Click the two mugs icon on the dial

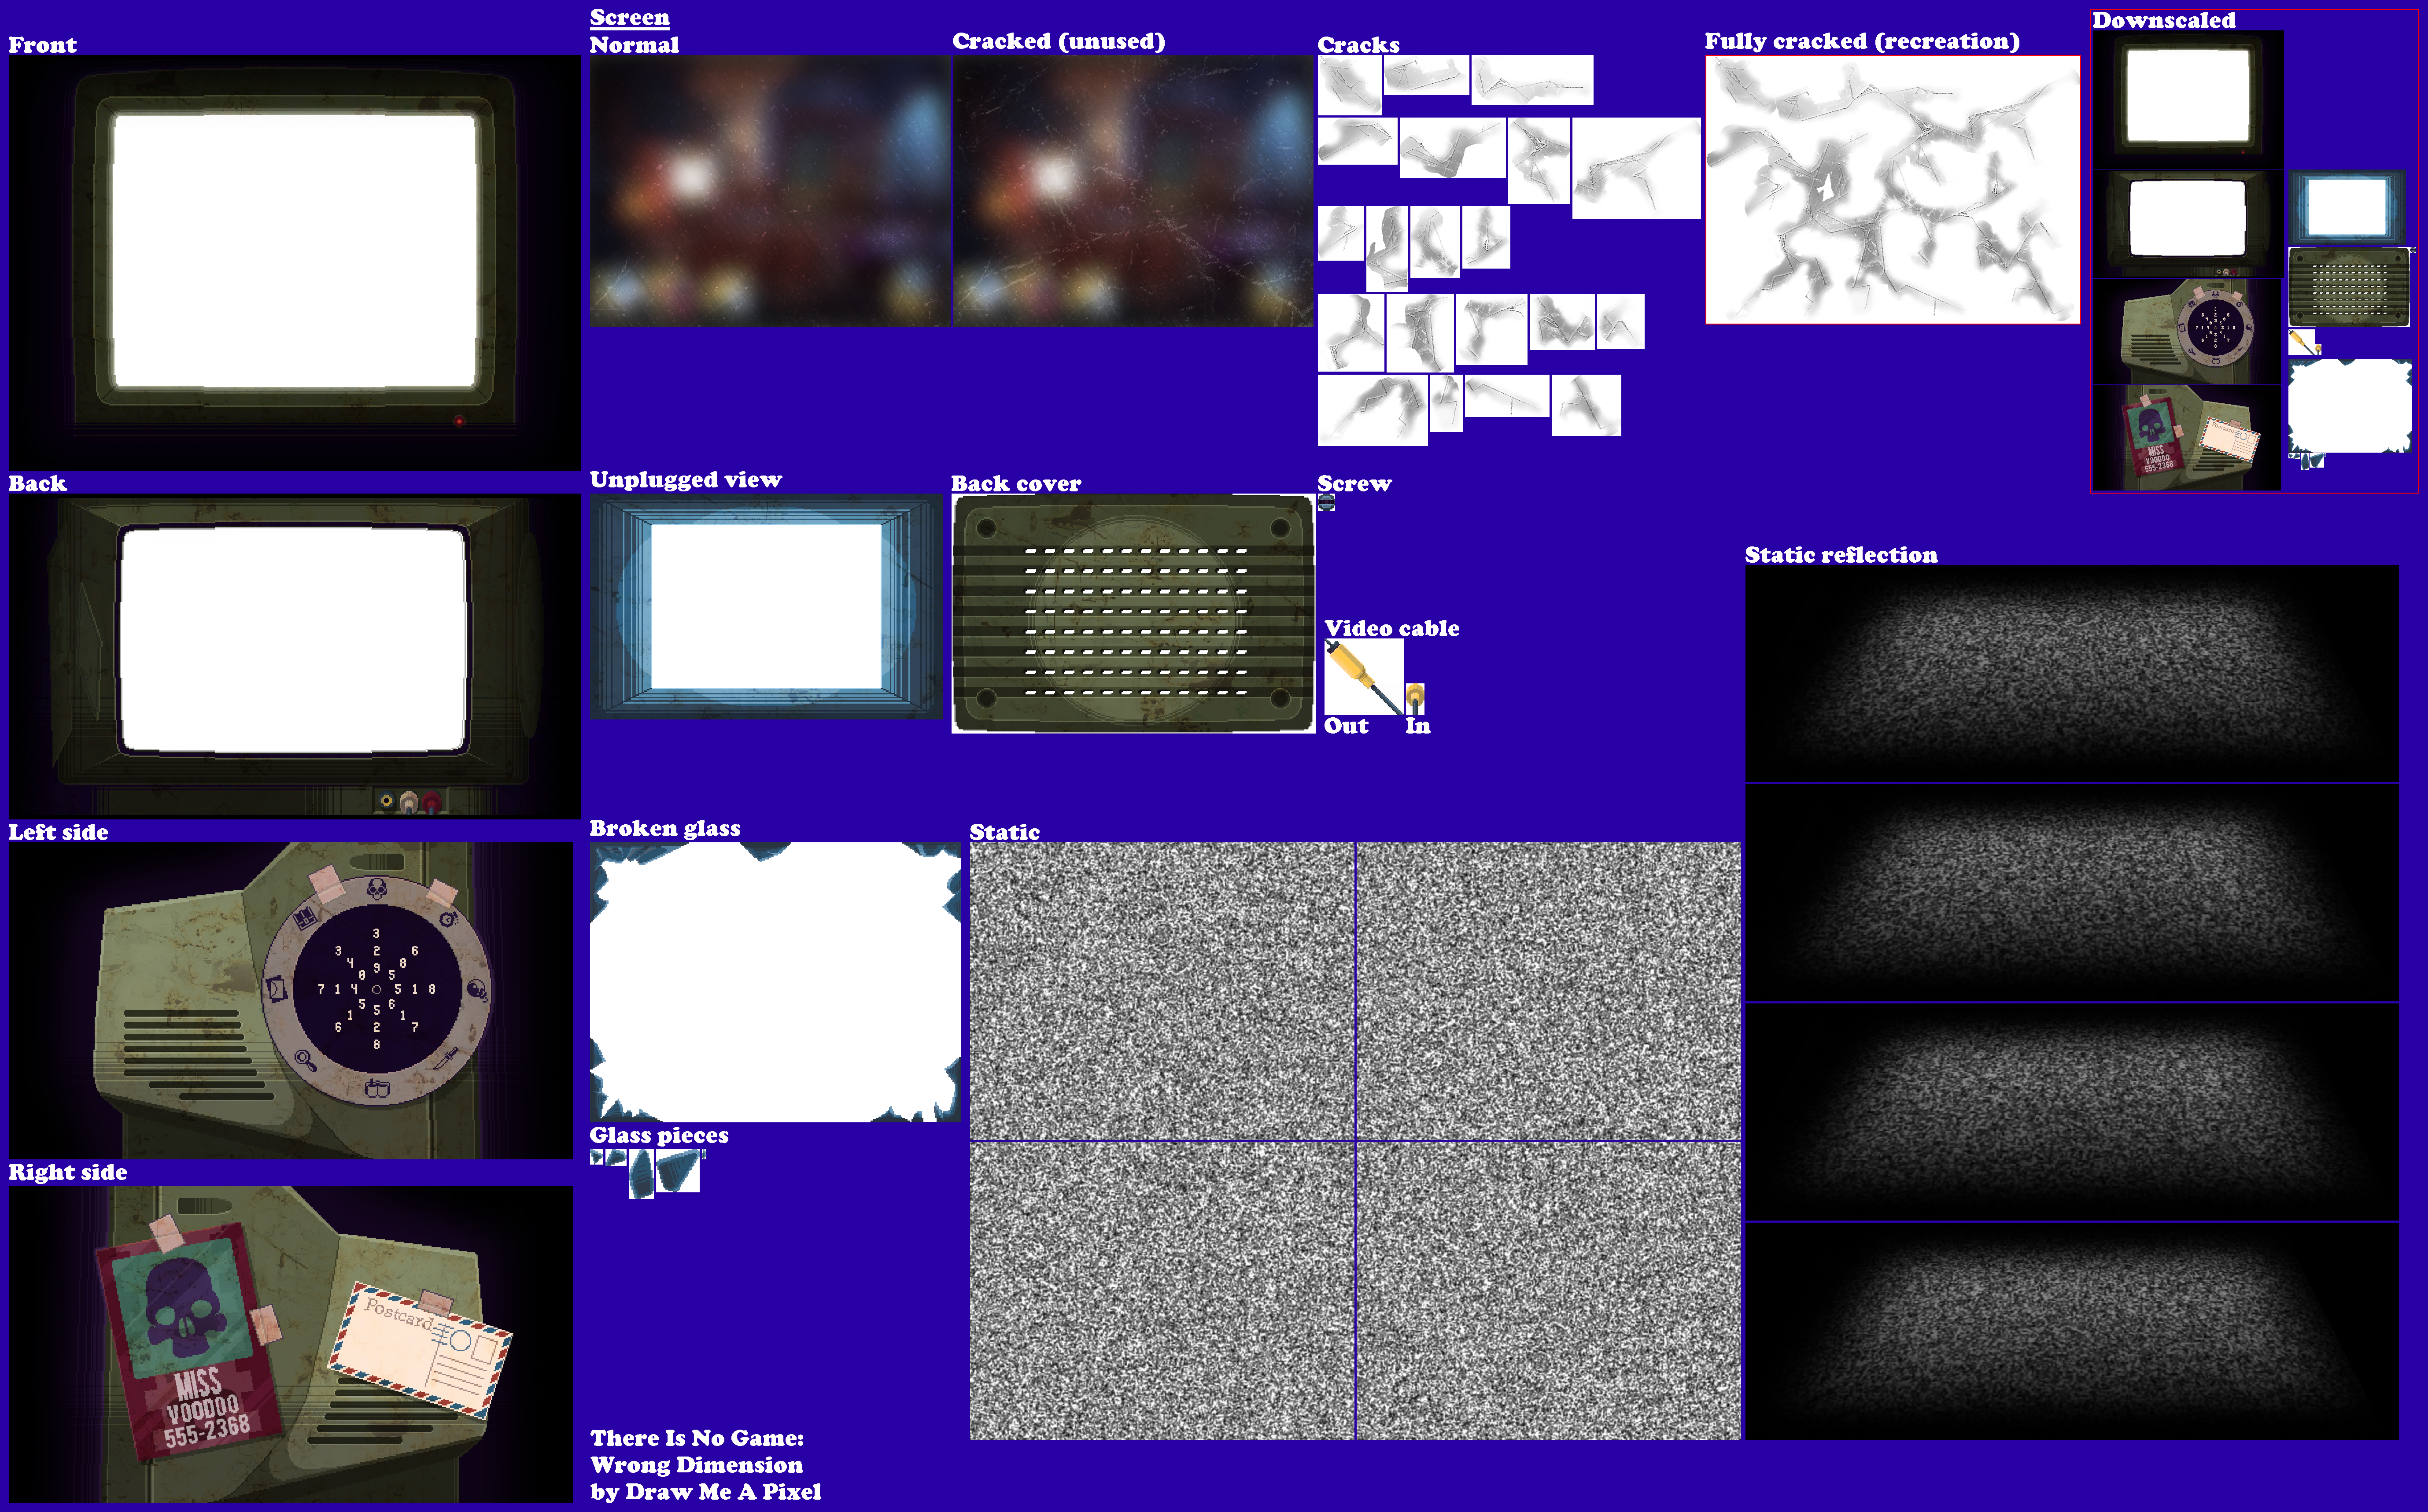377,1089
